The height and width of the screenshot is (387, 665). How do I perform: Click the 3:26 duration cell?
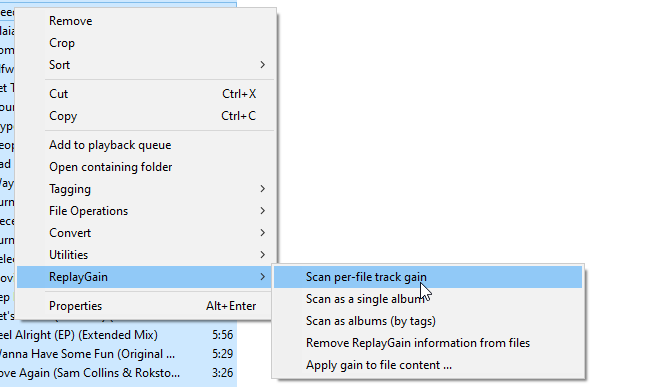point(223,373)
